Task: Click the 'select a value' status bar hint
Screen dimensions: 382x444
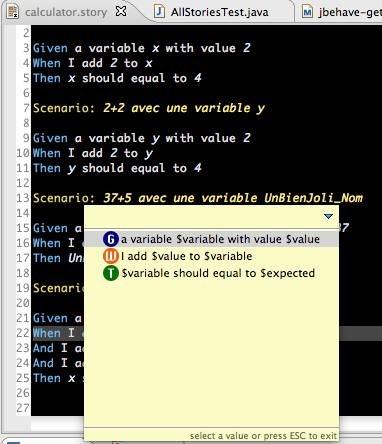Action: 263,436
